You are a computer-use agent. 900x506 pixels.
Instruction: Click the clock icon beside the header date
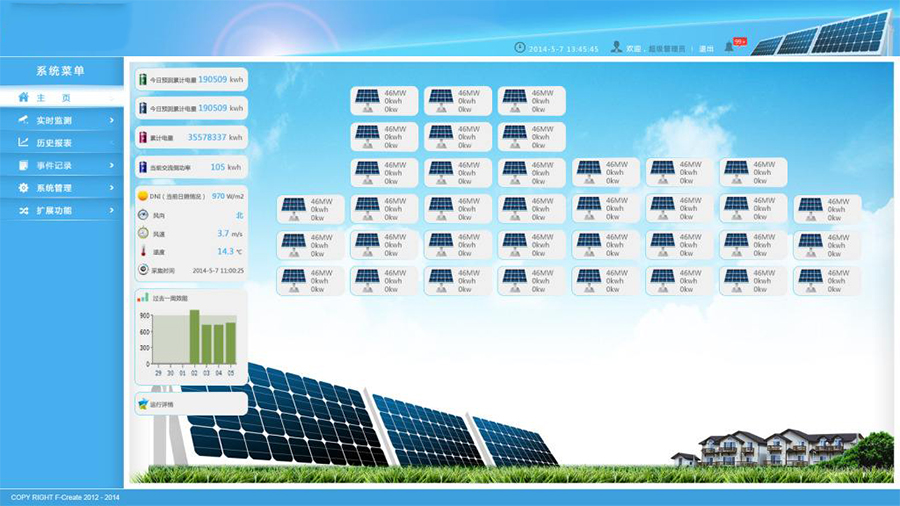[x=519, y=47]
